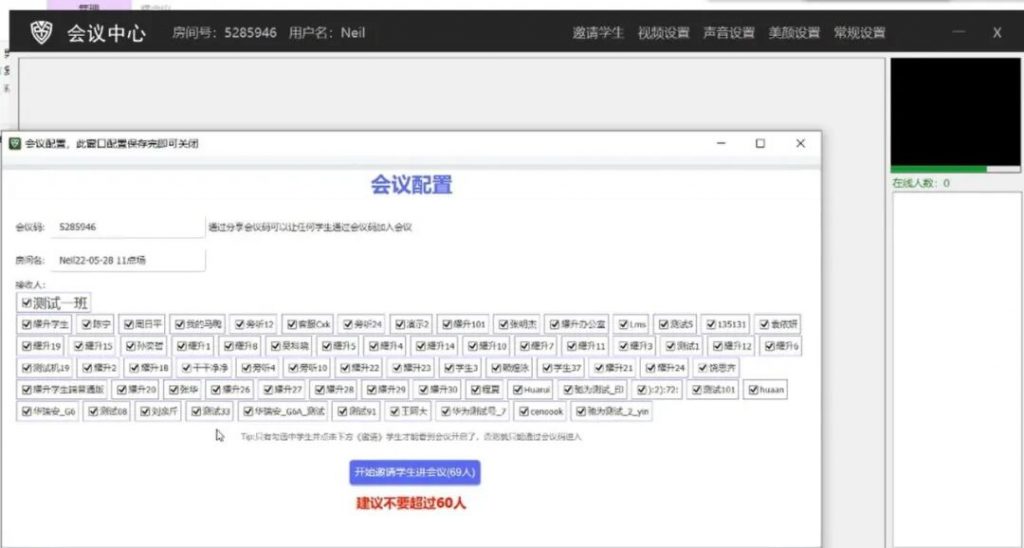This screenshot has height=548, width=1024.
Task: Uncheck the 爆升27 checkbox
Action: pos(268,390)
